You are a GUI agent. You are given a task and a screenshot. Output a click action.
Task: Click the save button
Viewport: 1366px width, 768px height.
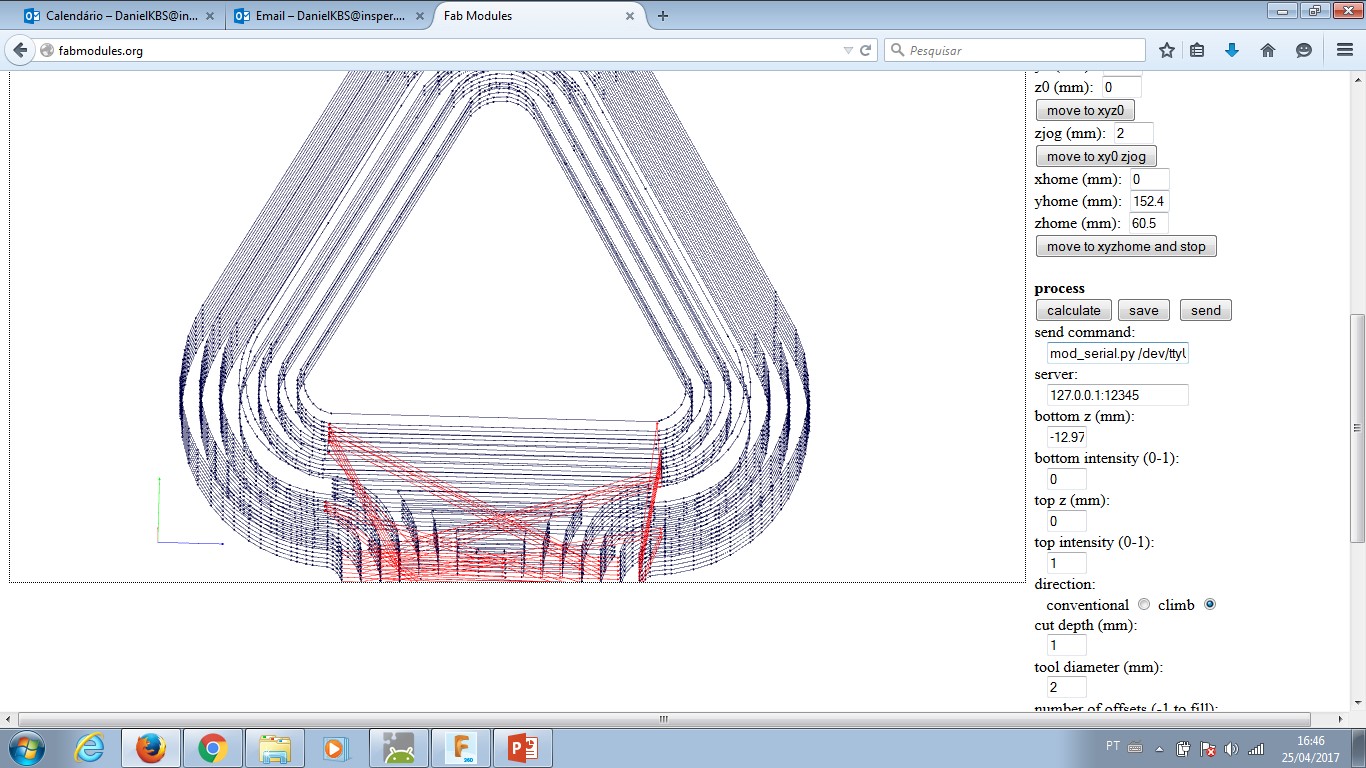click(1143, 310)
